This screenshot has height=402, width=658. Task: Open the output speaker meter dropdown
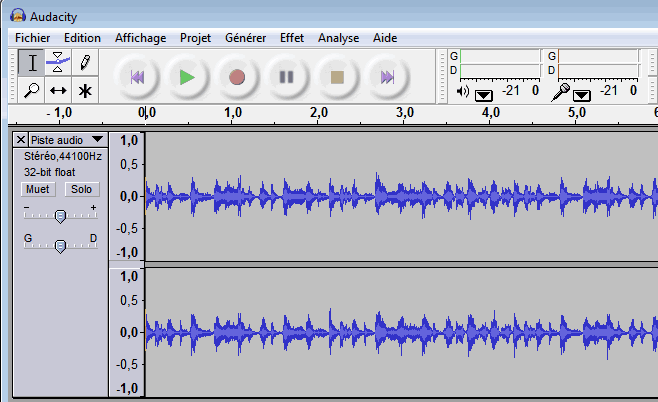pos(484,95)
